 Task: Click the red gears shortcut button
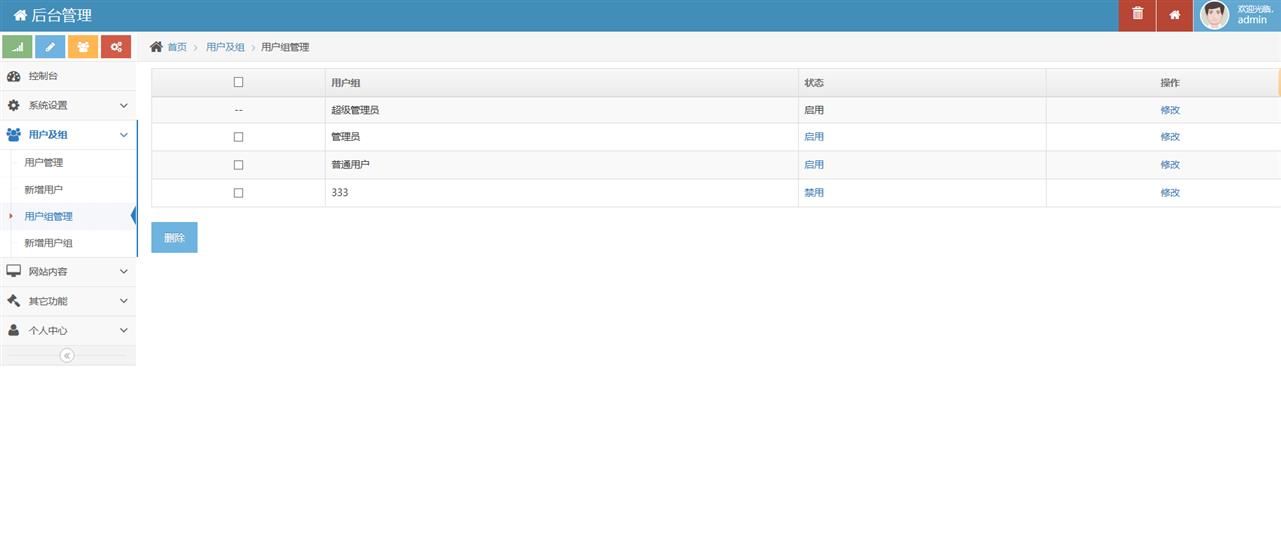pyautogui.click(x=116, y=47)
